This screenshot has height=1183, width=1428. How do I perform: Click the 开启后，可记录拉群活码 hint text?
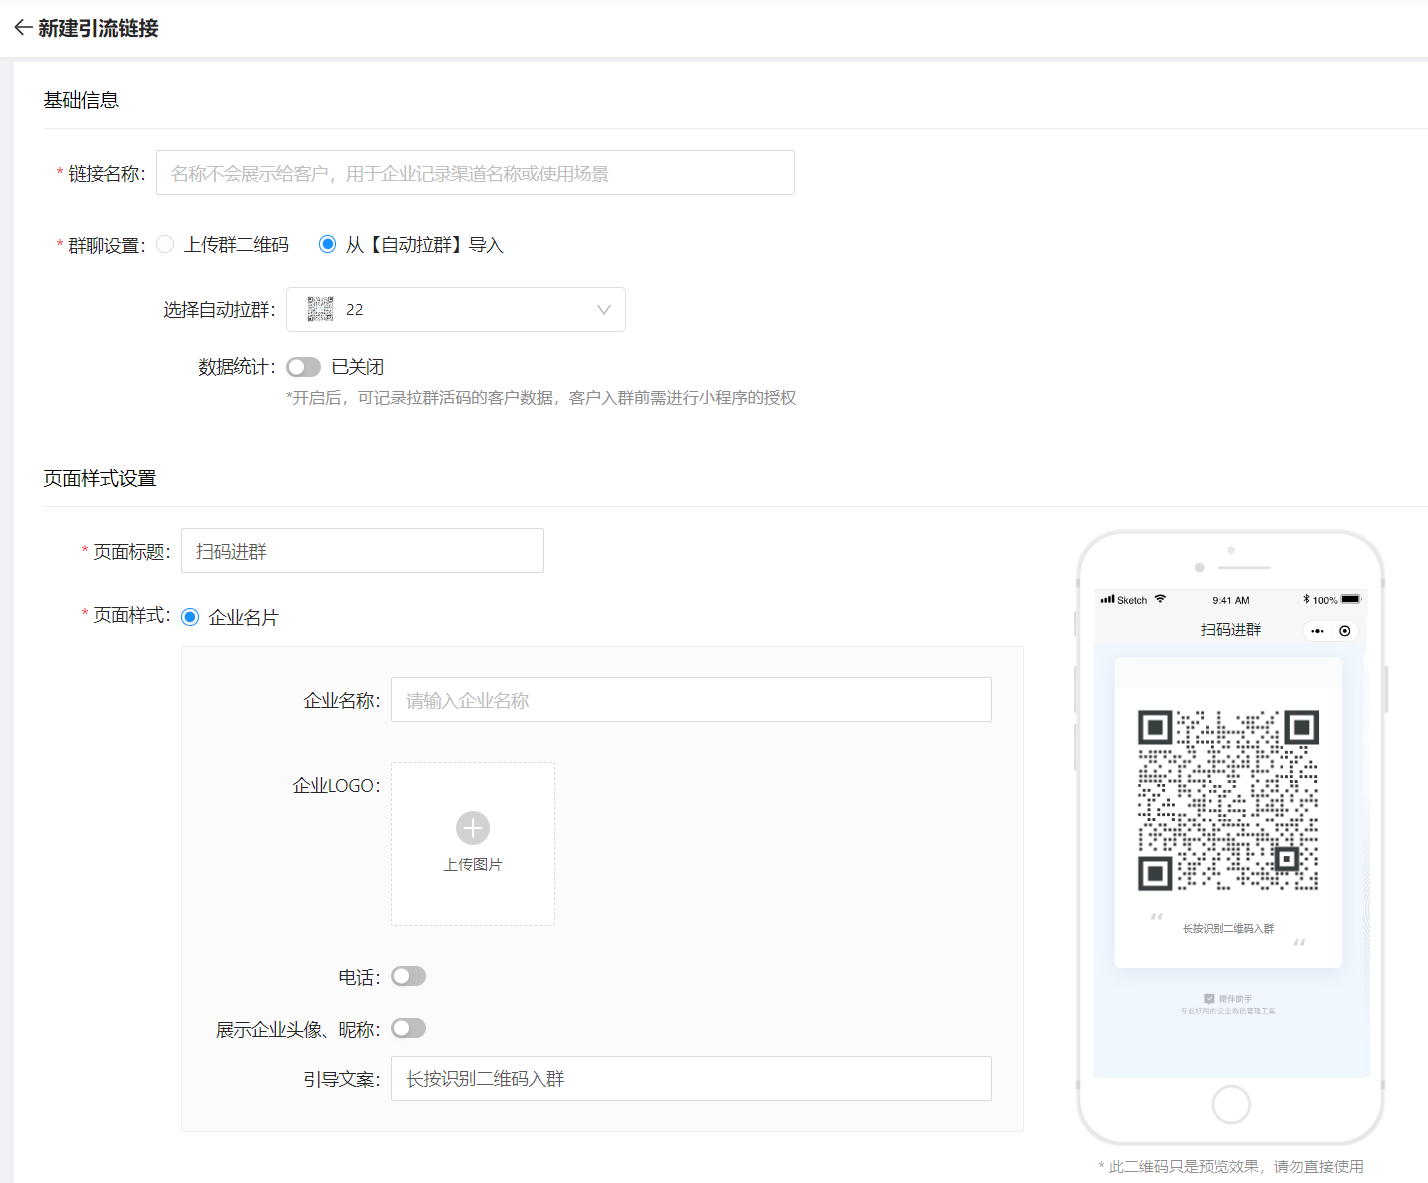(541, 398)
